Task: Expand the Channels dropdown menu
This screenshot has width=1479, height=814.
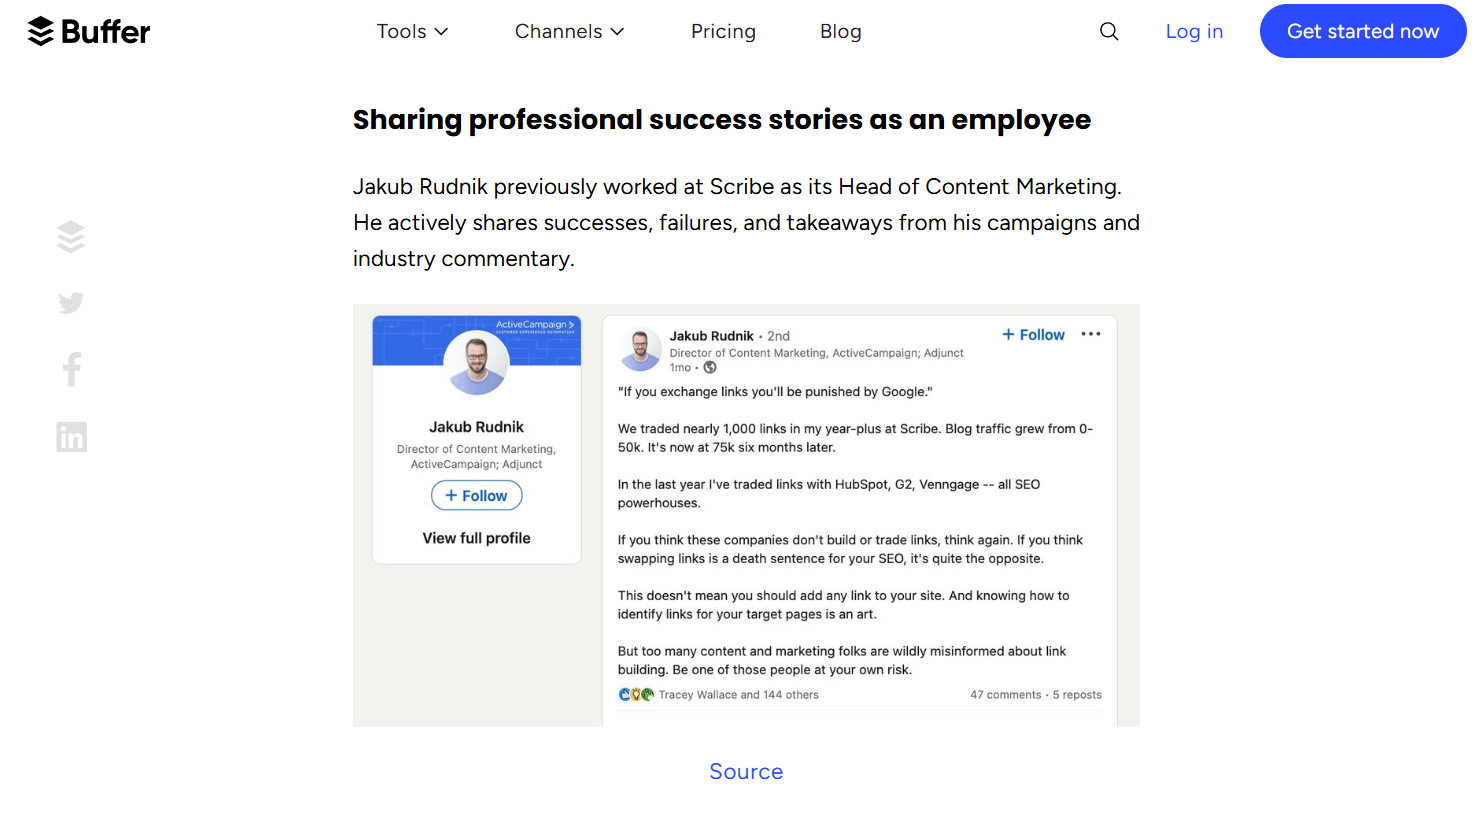Action: (569, 32)
